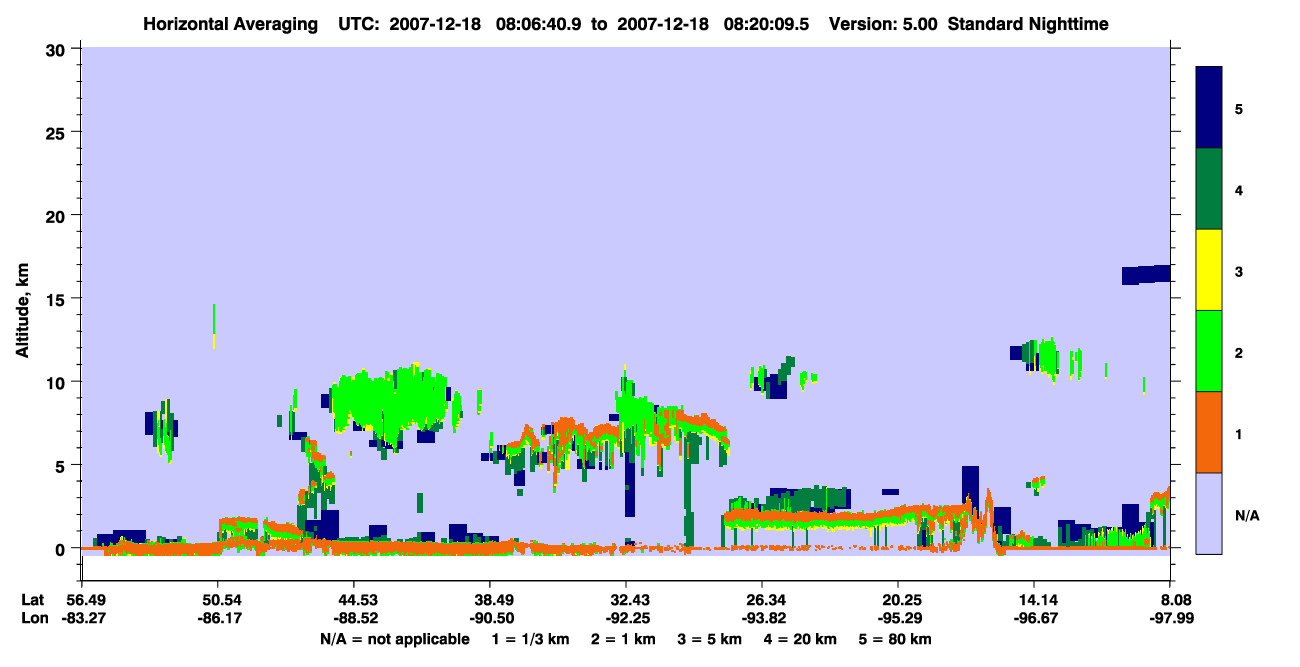Click legend text '1 = 1/3 km'
This screenshot has width=1300, height=667.
(x=530, y=639)
